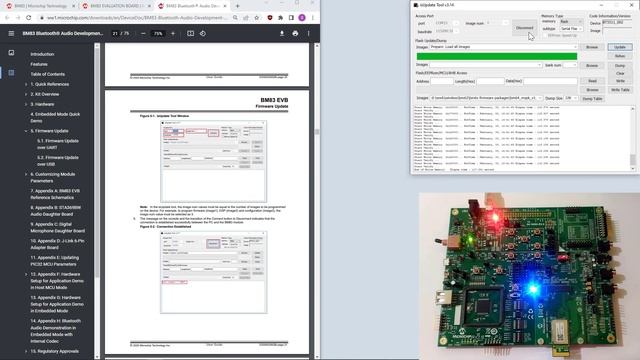
Task: Click the Address input field
Action: (x=442, y=81)
